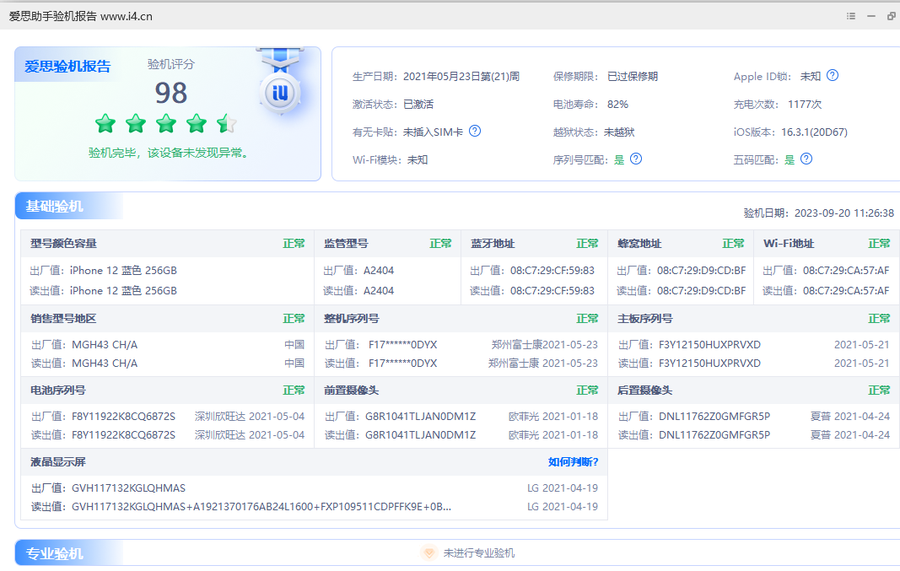
Task: Click 郑州富士康2021-05-23 on 出厂值 row
Action: point(544,345)
